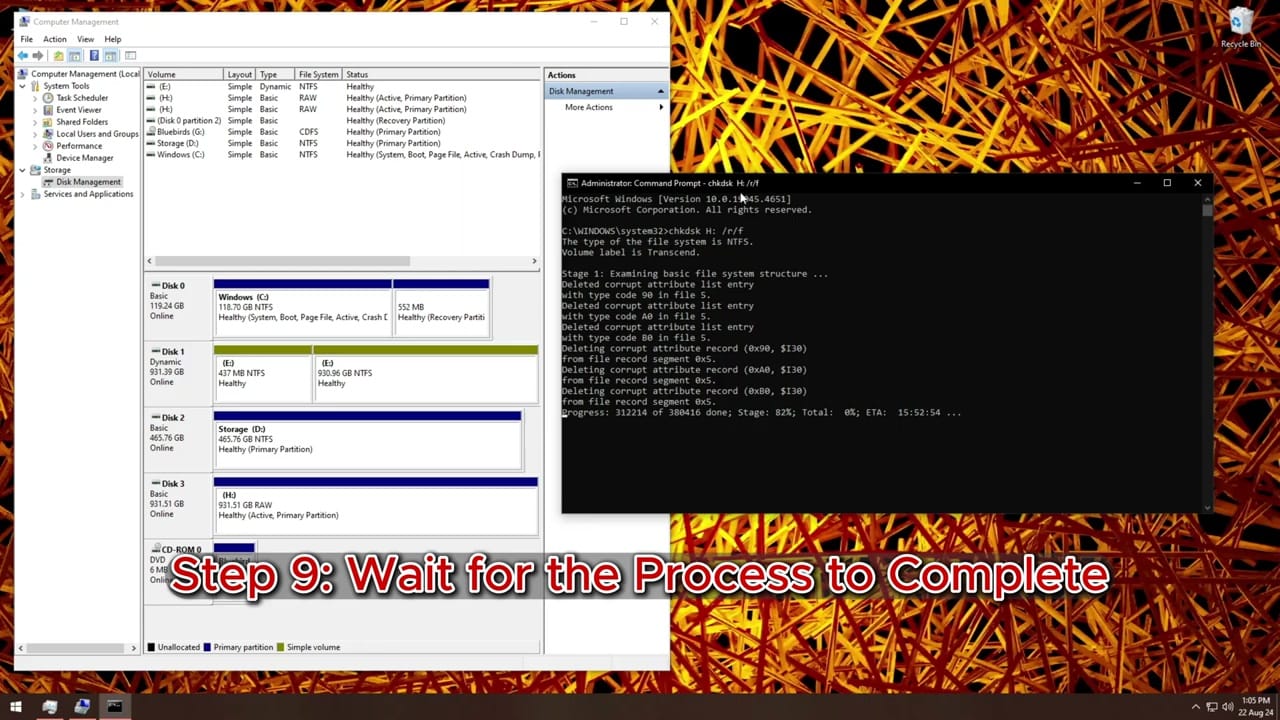Select the Windows (C:) volume row
The image size is (1280, 720).
(342, 155)
